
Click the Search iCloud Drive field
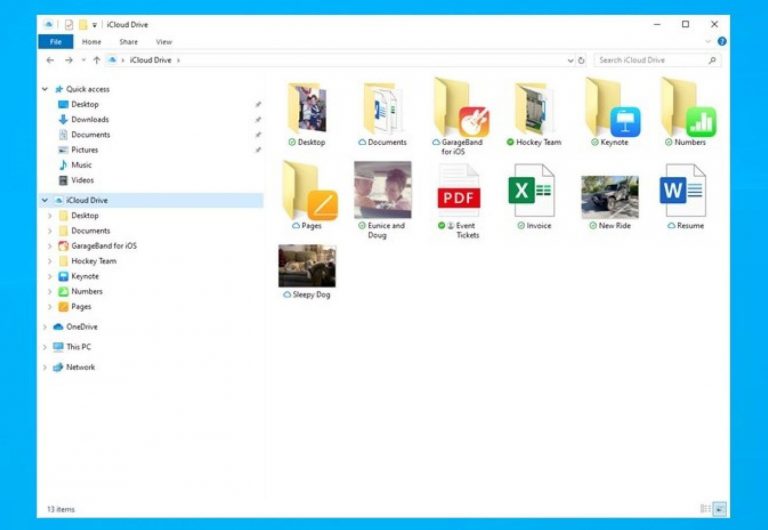650,60
